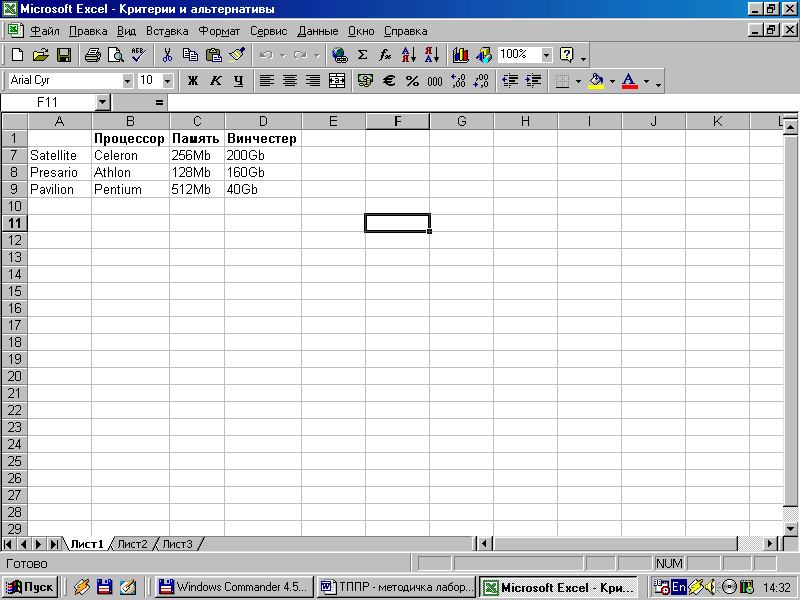Select row 11 header
Image resolution: width=800 pixels, height=600 pixels.
point(14,223)
